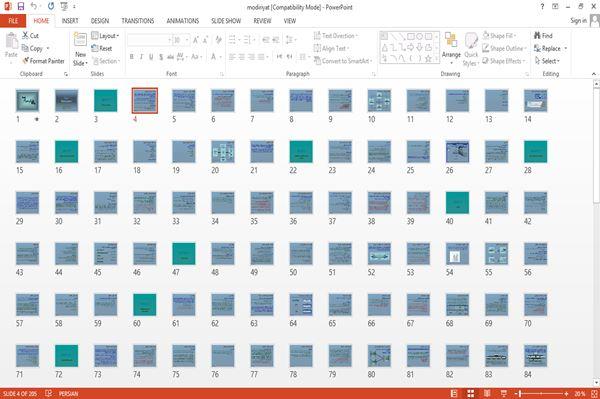This screenshot has height=399, width=600.
Task: Toggle text Shadow formatting
Action: [161, 57]
